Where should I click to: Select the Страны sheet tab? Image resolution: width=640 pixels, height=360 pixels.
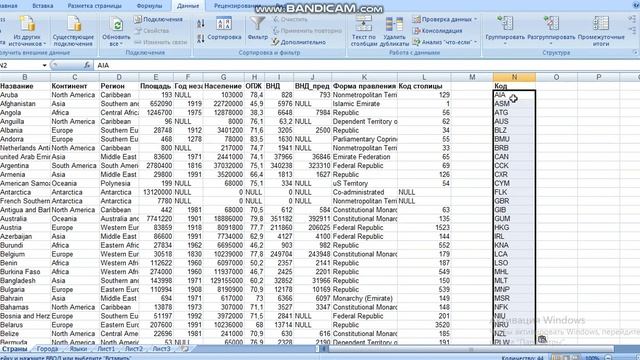[14, 349]
